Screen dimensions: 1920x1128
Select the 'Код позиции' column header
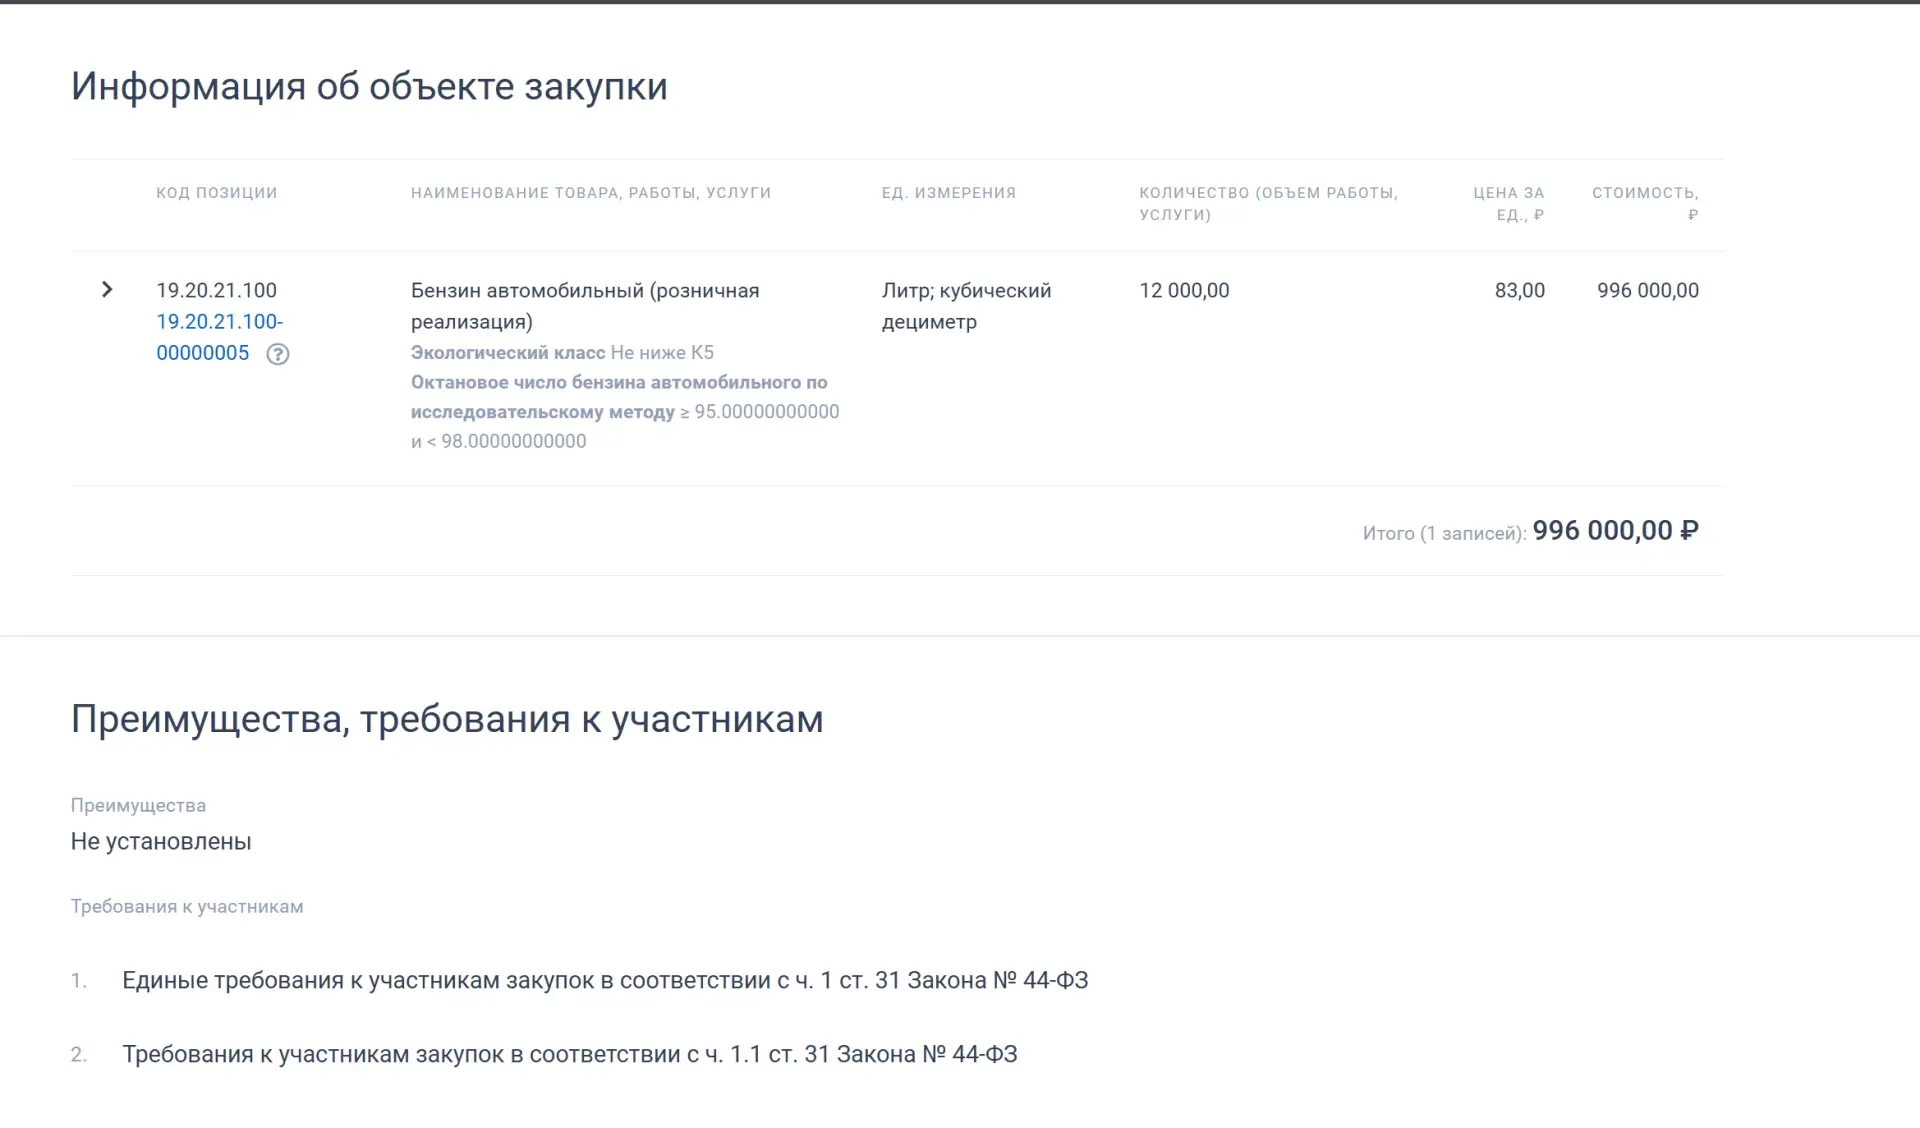tap(217, 193)
